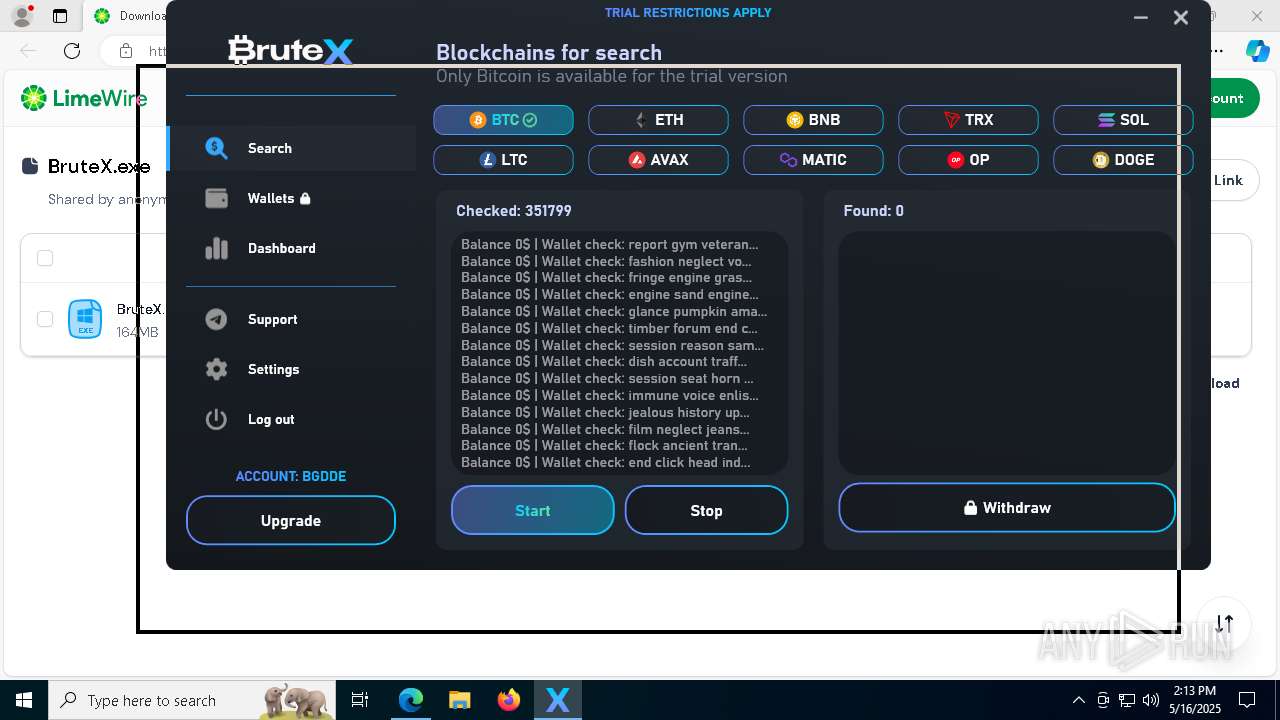
Task: Go back in the browser
Action: (28, 51)
